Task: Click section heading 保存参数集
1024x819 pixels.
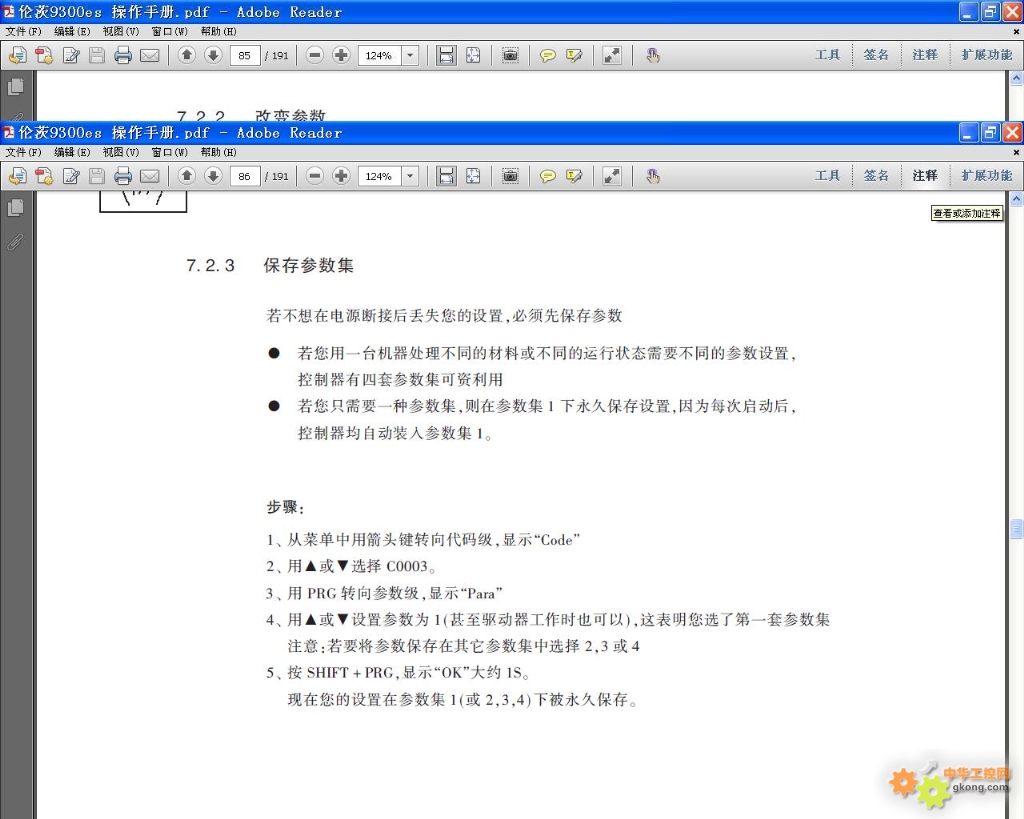Action: click(x=309, y=265)
